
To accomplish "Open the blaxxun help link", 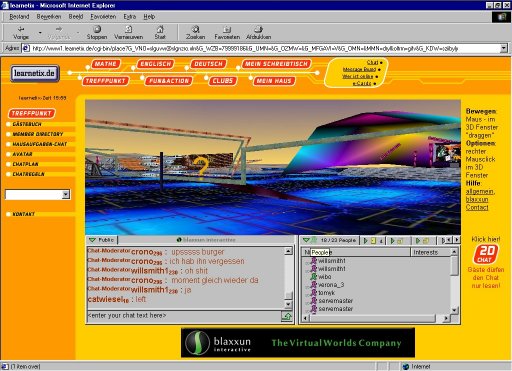I will coord(477,199).
